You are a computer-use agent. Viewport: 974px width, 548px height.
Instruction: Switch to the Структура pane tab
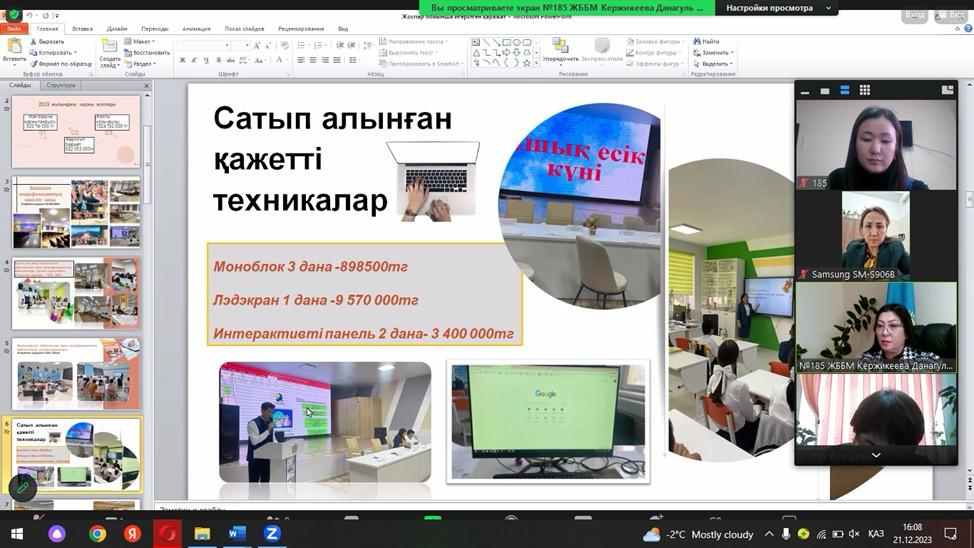coord(60,85)
